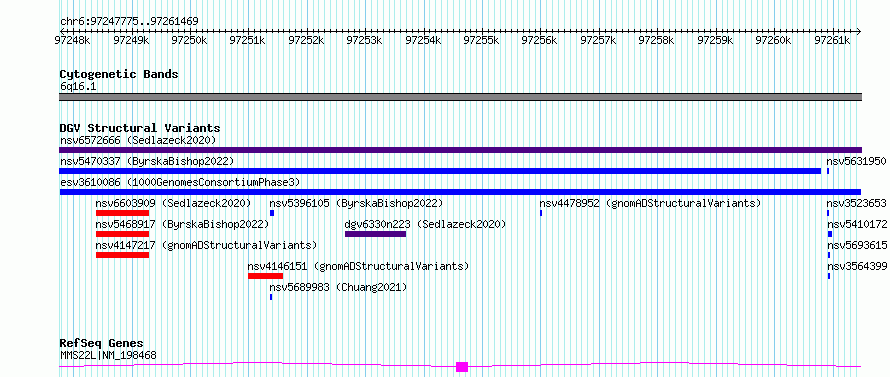This screenshot has width=890, height=377.
Task: Click the Cytogenetic Bands track title
Action: point(119,74)
